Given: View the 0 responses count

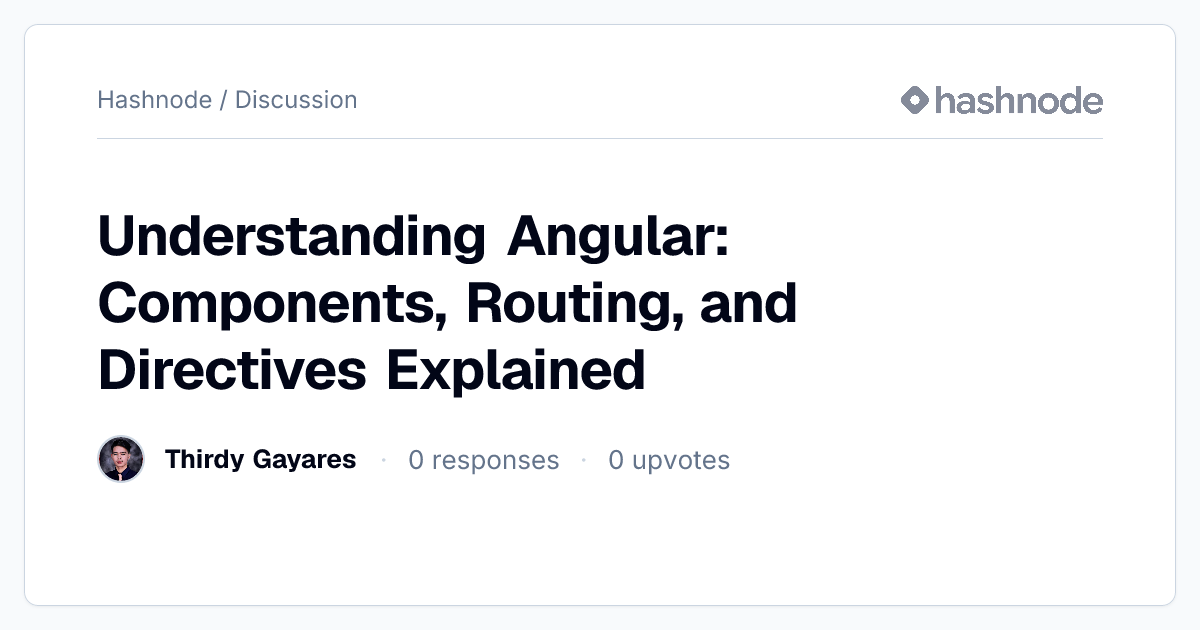Looking at the screenshot, I should pyautogui.click(x=483, y=460).
